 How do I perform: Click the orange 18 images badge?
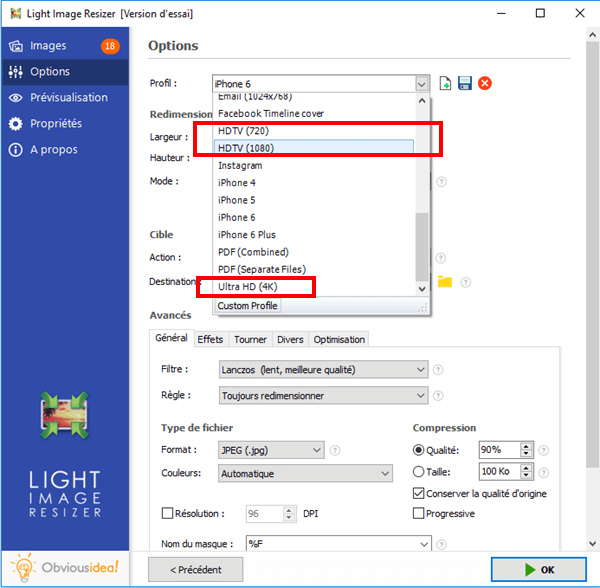pyautogui.click(x=110, y=46)
